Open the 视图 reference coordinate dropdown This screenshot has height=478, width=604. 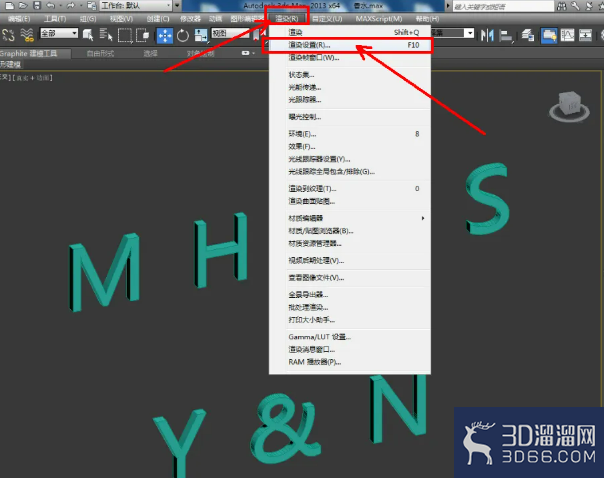231,34
